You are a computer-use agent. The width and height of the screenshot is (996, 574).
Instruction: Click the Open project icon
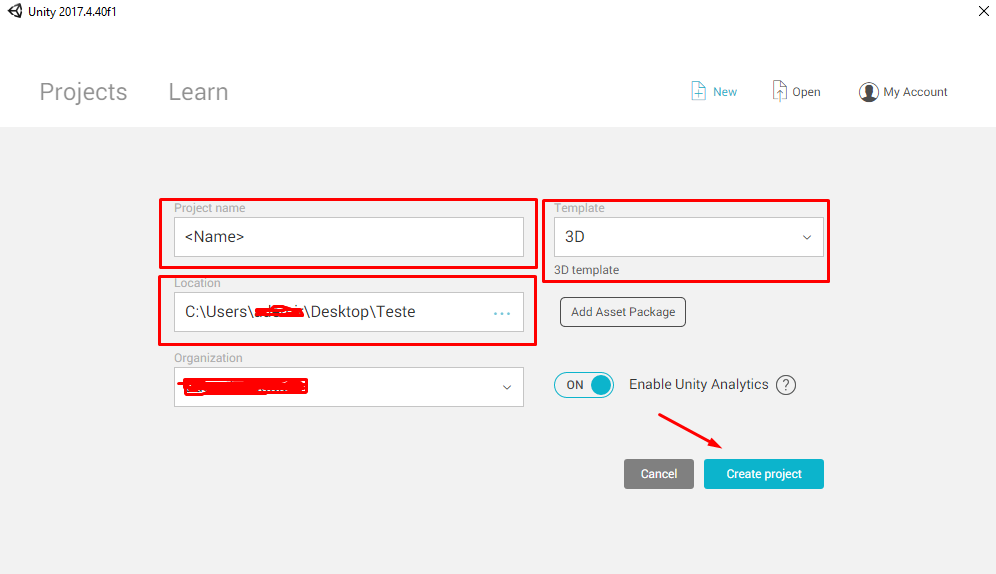tap(779, 91)
